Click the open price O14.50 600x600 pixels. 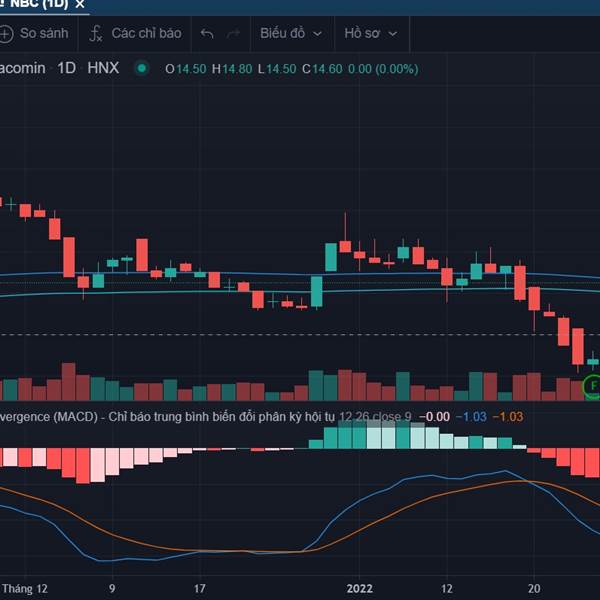186,69
